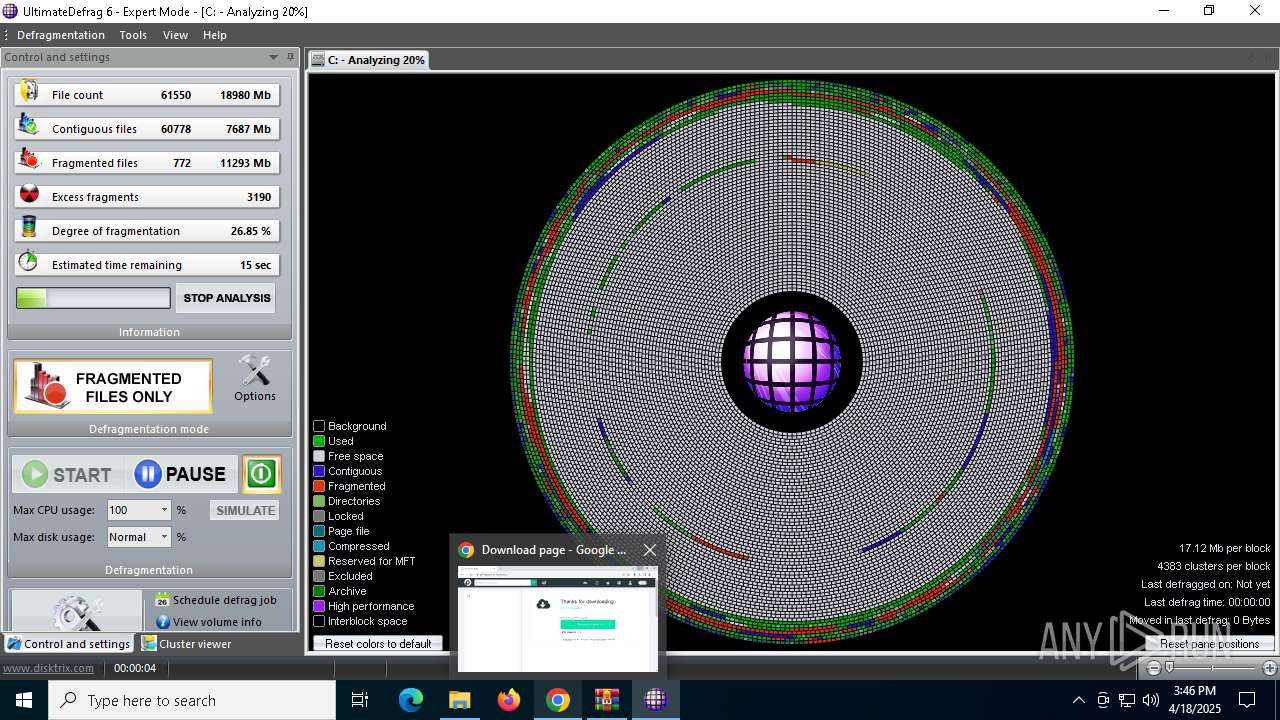Switch to Cluster viewer tab
Screen dimensions: 1280x720
pos(186,644)
